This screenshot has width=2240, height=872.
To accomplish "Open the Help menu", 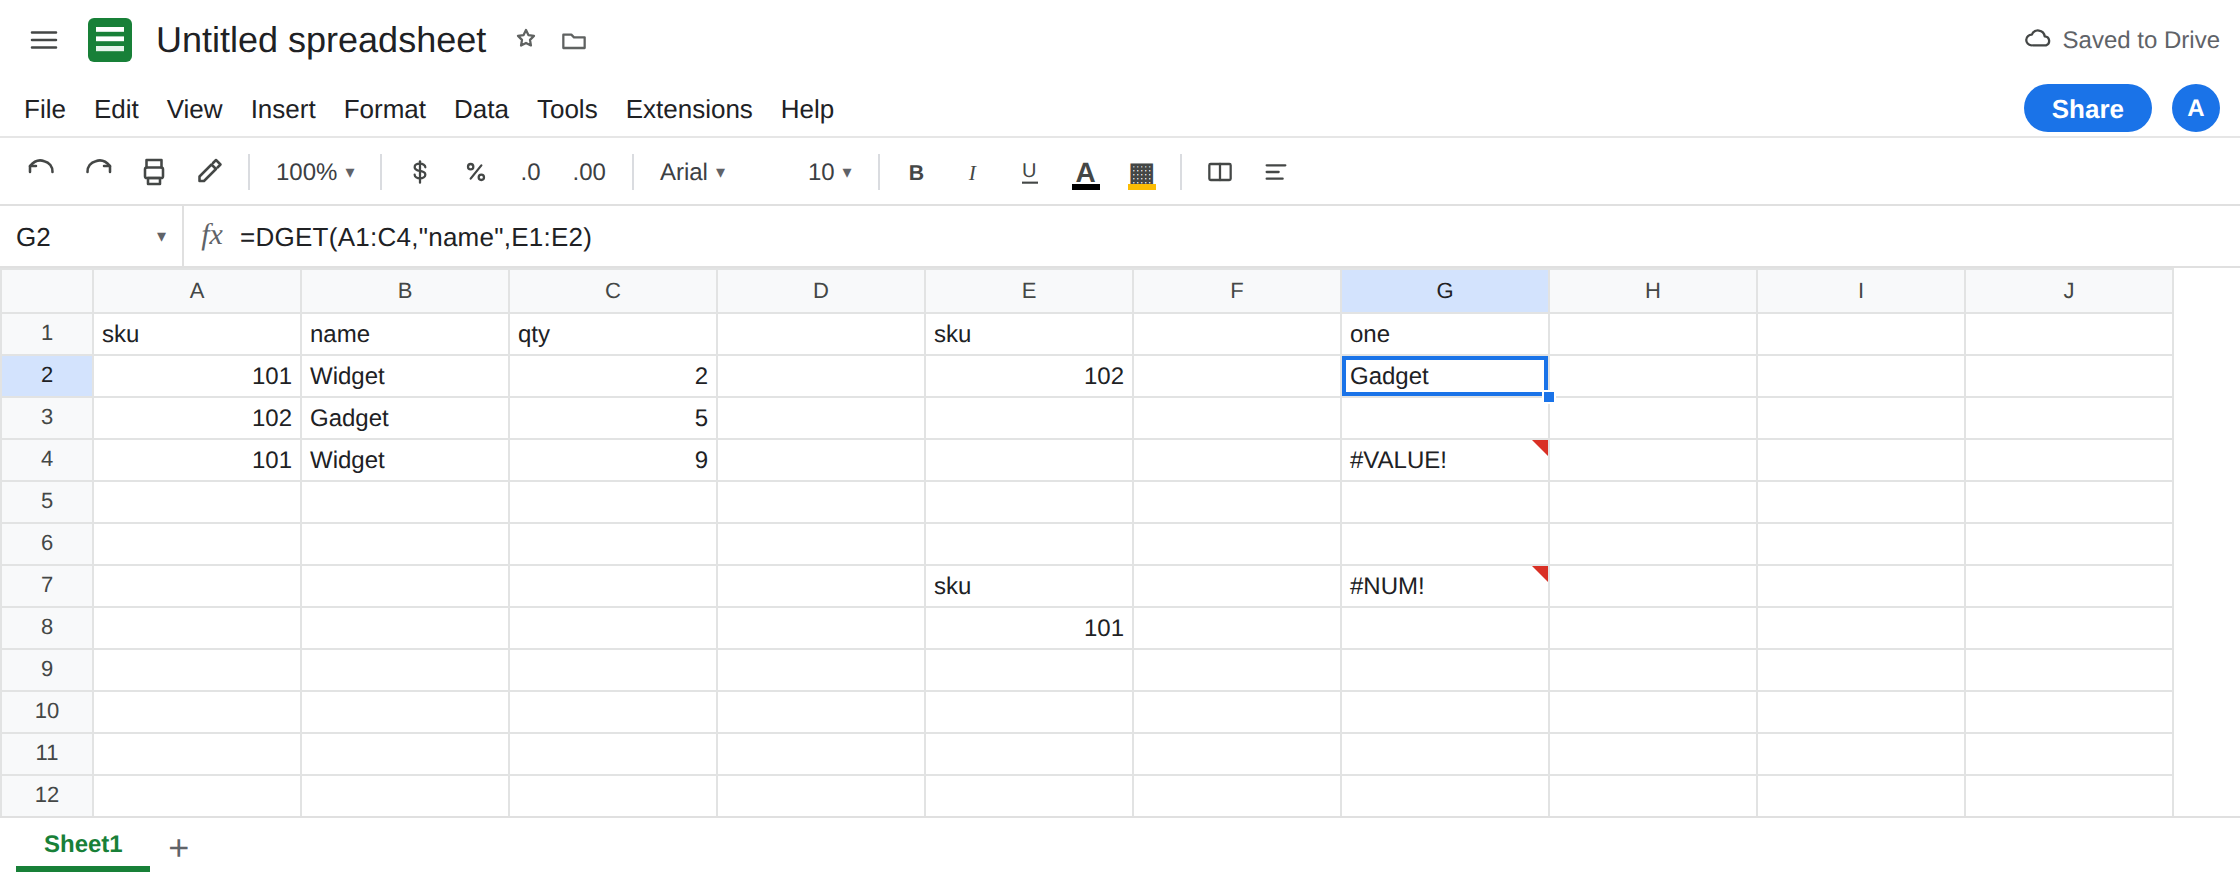I will (x=807, y=109).
